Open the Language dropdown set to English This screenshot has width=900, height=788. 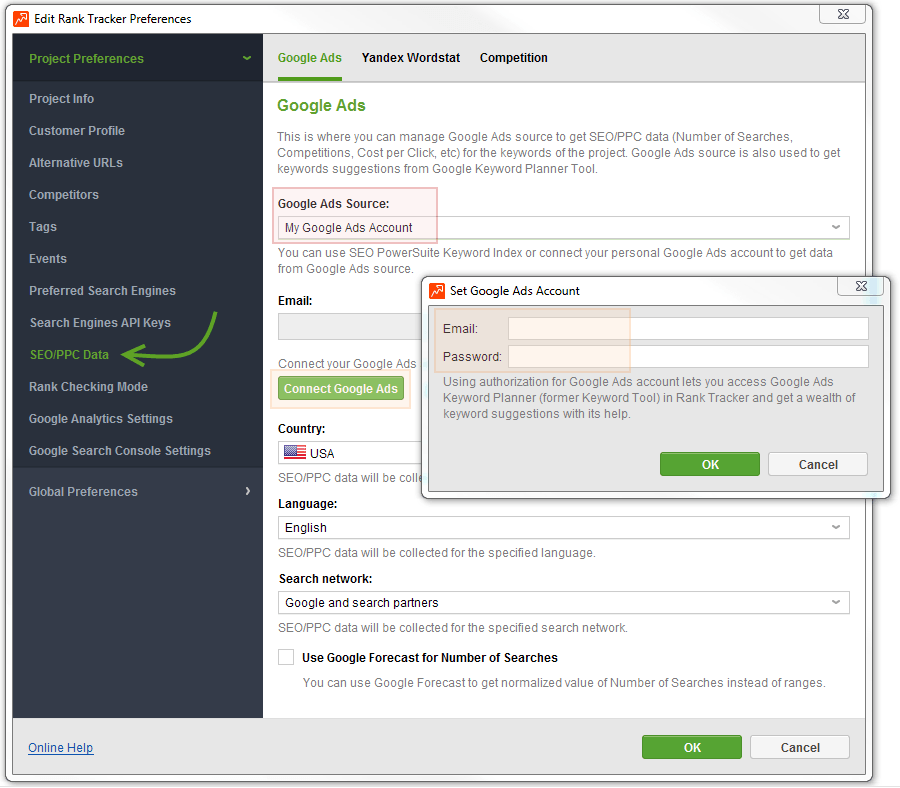click(x=563, y=527)
